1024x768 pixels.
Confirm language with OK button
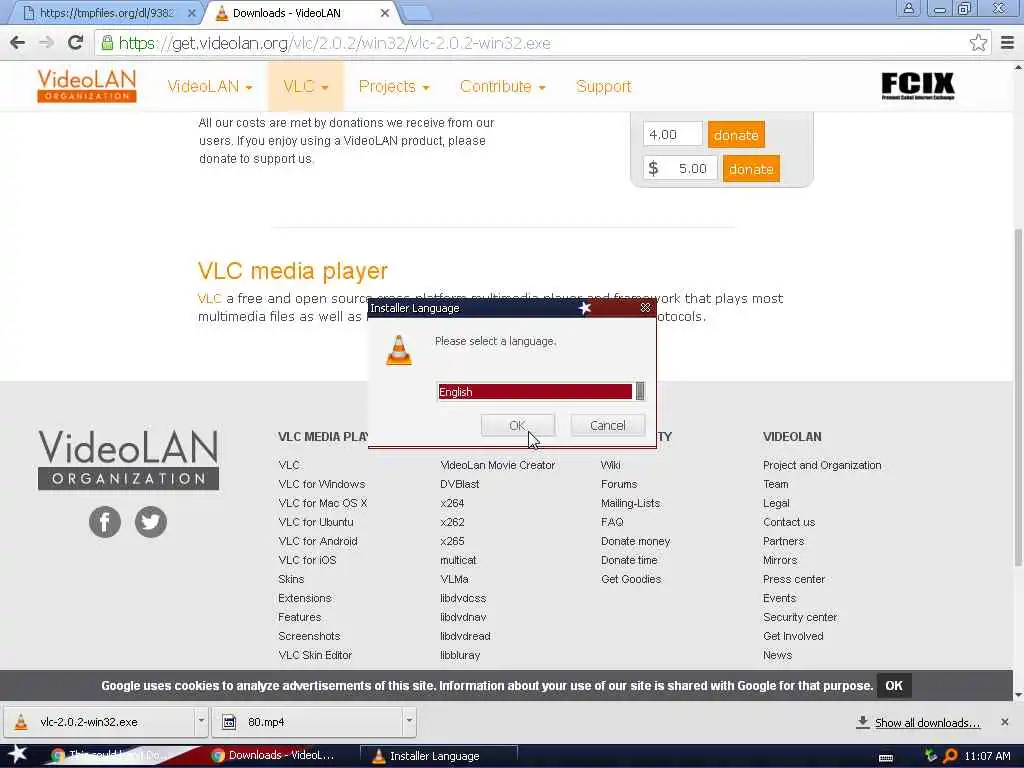click(x=518, y=425)
